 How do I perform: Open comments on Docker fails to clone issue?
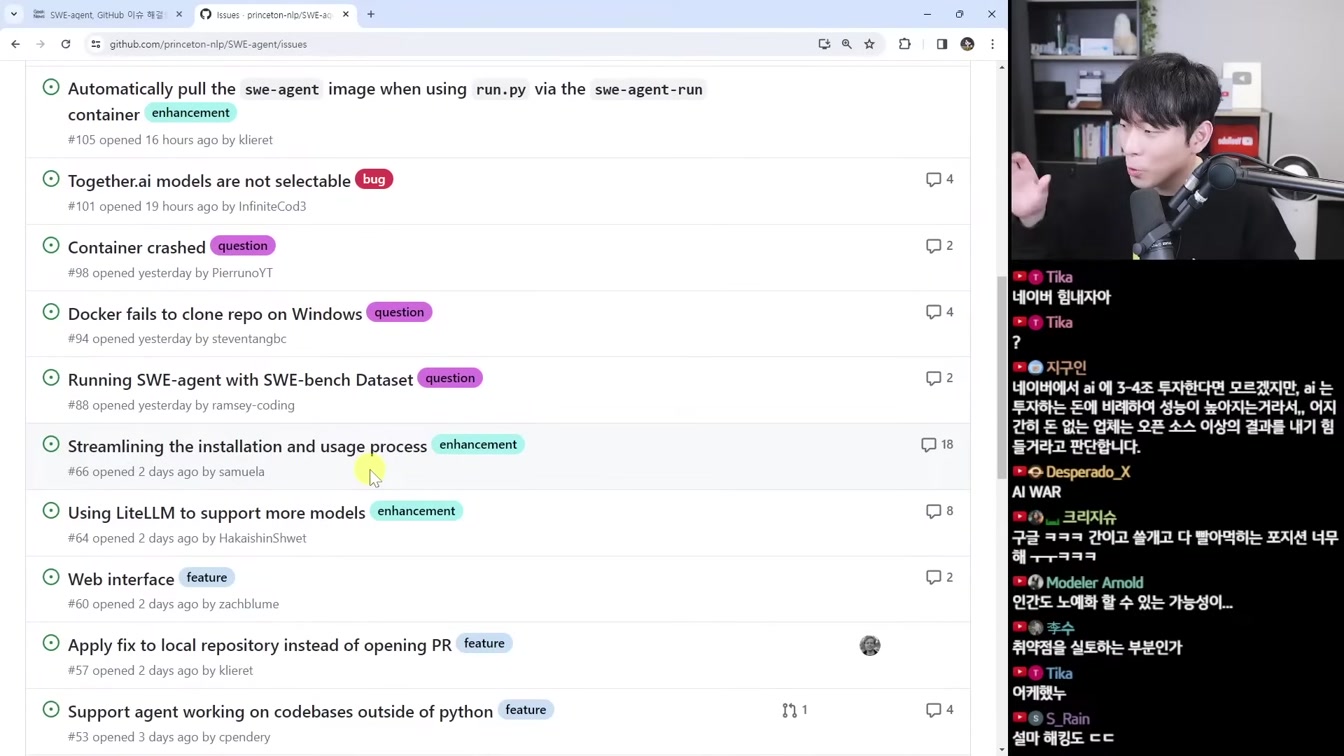(939, 312)
